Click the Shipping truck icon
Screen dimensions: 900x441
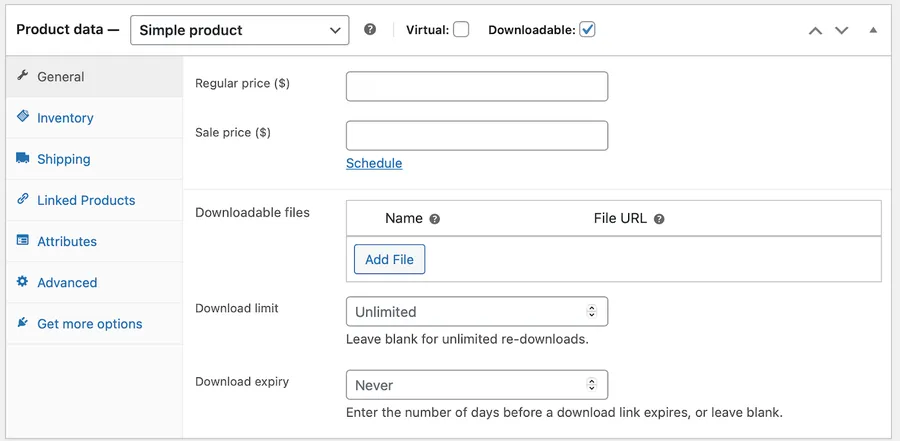(23, 158)
